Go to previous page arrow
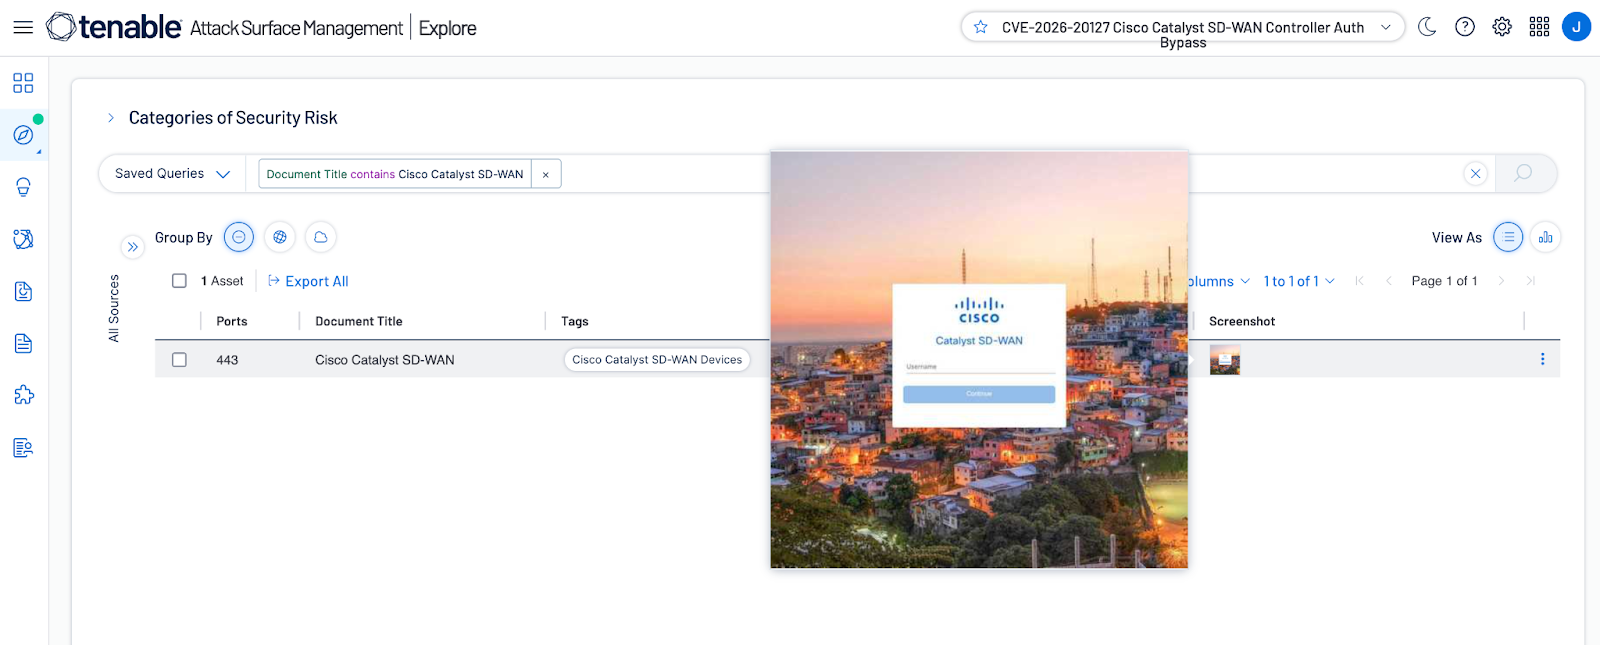Viewport: 1600px width, 645px height. click(x=1388, y=281)
